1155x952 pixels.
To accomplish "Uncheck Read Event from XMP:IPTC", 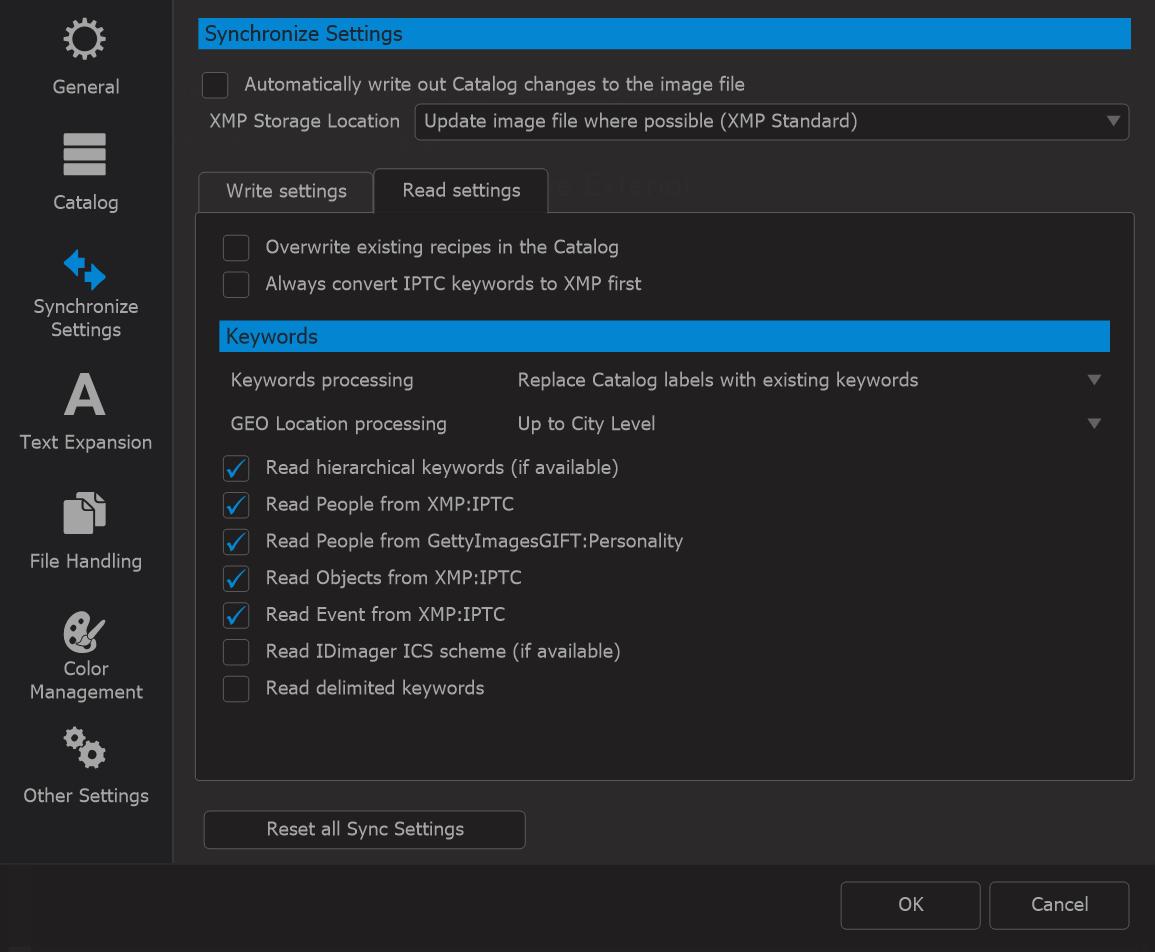I will (x=236, y=615).
